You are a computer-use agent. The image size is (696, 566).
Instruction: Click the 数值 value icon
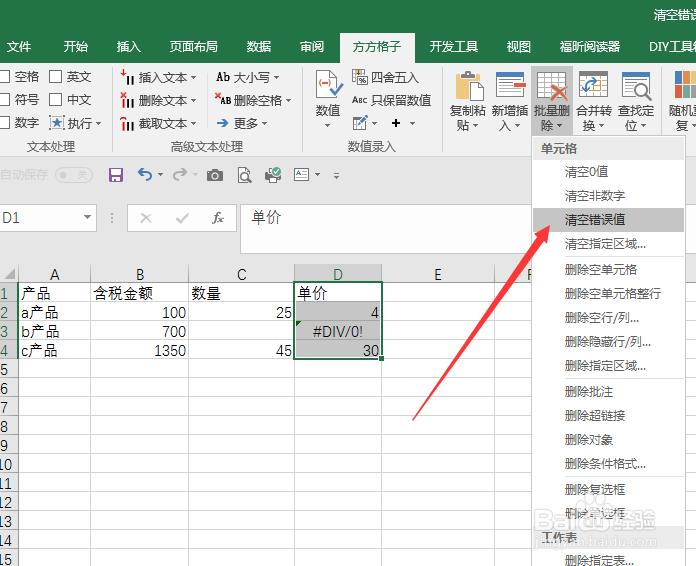328,84
